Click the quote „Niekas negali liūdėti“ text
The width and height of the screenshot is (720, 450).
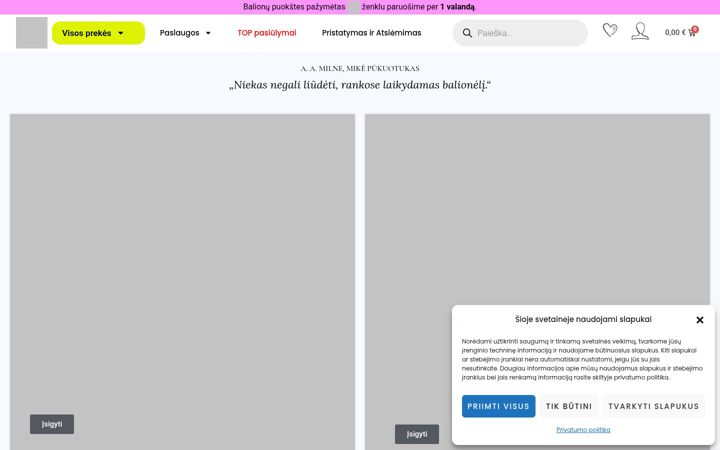(x=360, y=85)
